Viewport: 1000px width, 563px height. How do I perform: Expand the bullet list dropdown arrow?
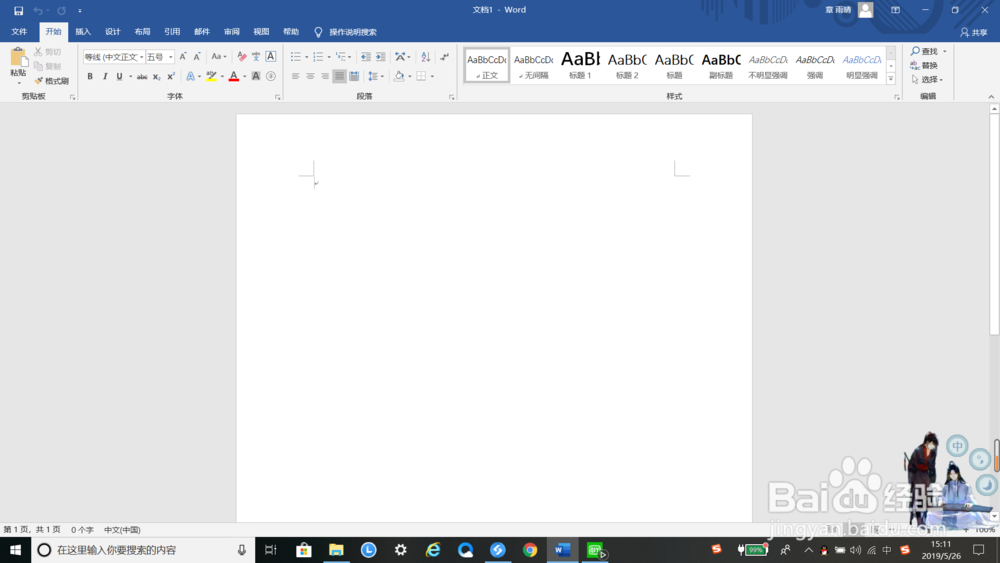[307, 57]
